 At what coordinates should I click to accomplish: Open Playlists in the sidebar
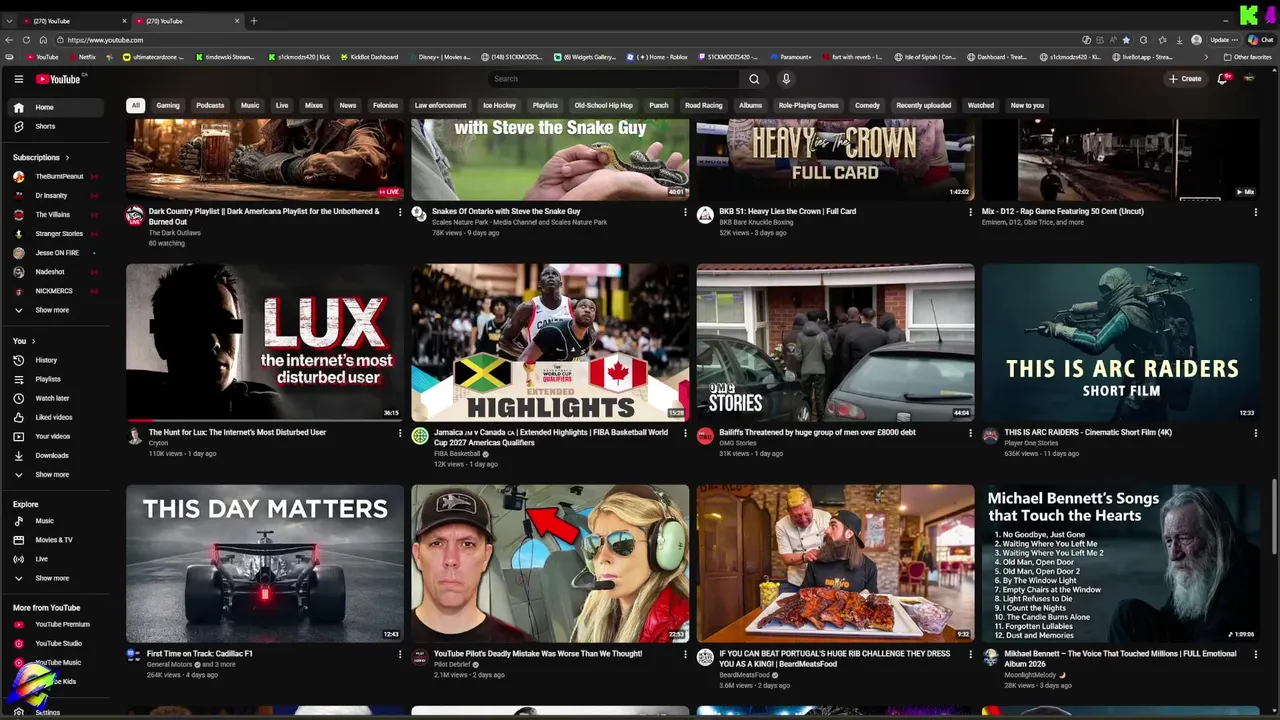click(x=56, y=379)
